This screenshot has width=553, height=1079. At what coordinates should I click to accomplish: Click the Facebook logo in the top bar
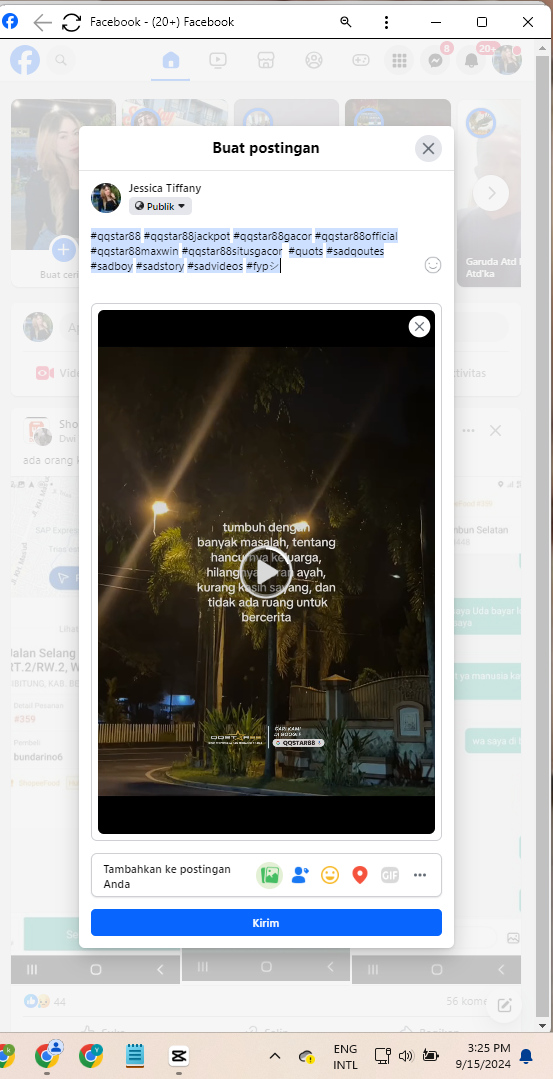pos(25,61)
